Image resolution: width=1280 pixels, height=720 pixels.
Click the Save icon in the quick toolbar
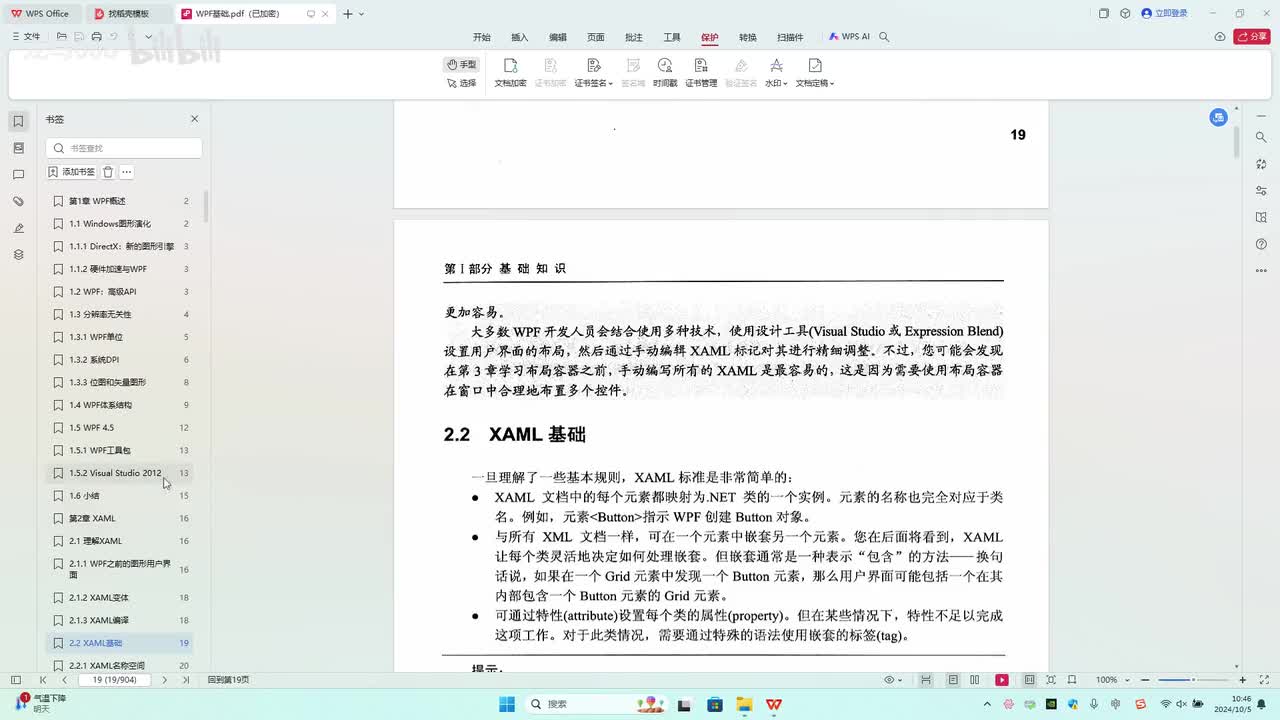[79, 37]
